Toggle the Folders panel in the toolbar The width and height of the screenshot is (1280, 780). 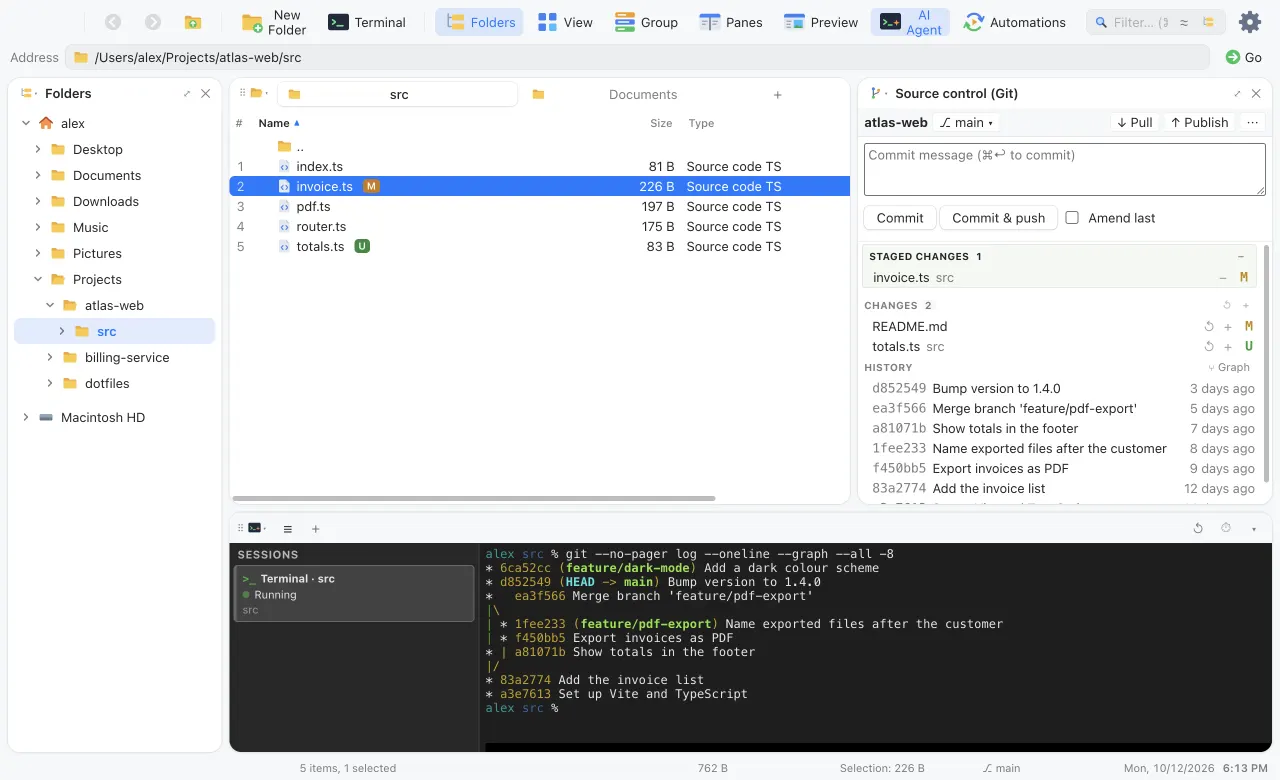point(481,22)
